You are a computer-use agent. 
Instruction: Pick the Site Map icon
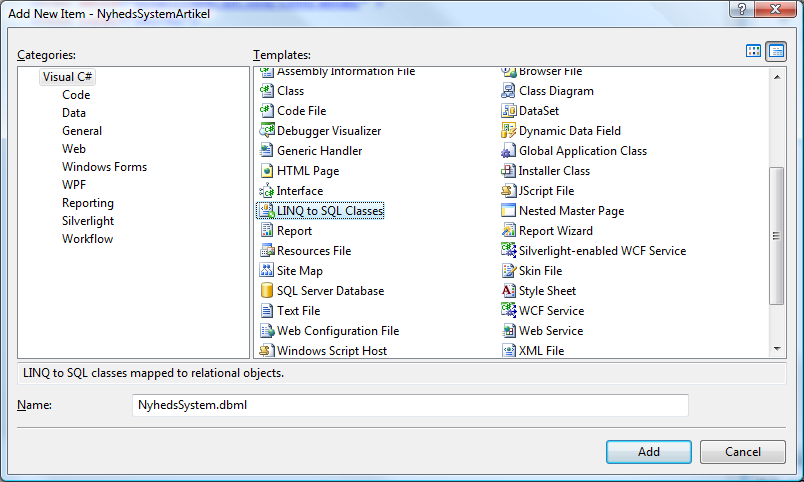coord(267,271)
